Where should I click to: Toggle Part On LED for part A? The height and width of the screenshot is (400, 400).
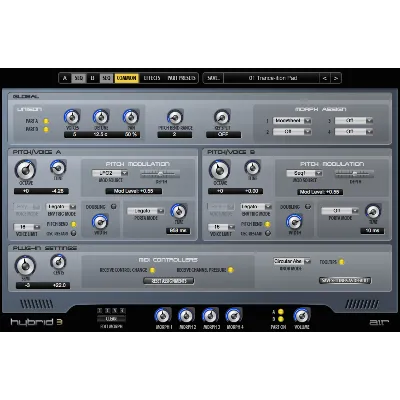281,312
